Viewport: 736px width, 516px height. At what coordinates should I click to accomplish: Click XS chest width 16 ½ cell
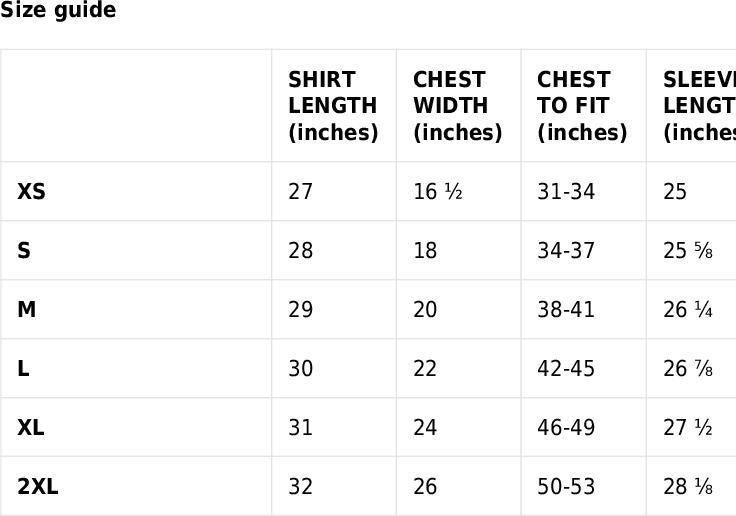[x=437, y=191]
